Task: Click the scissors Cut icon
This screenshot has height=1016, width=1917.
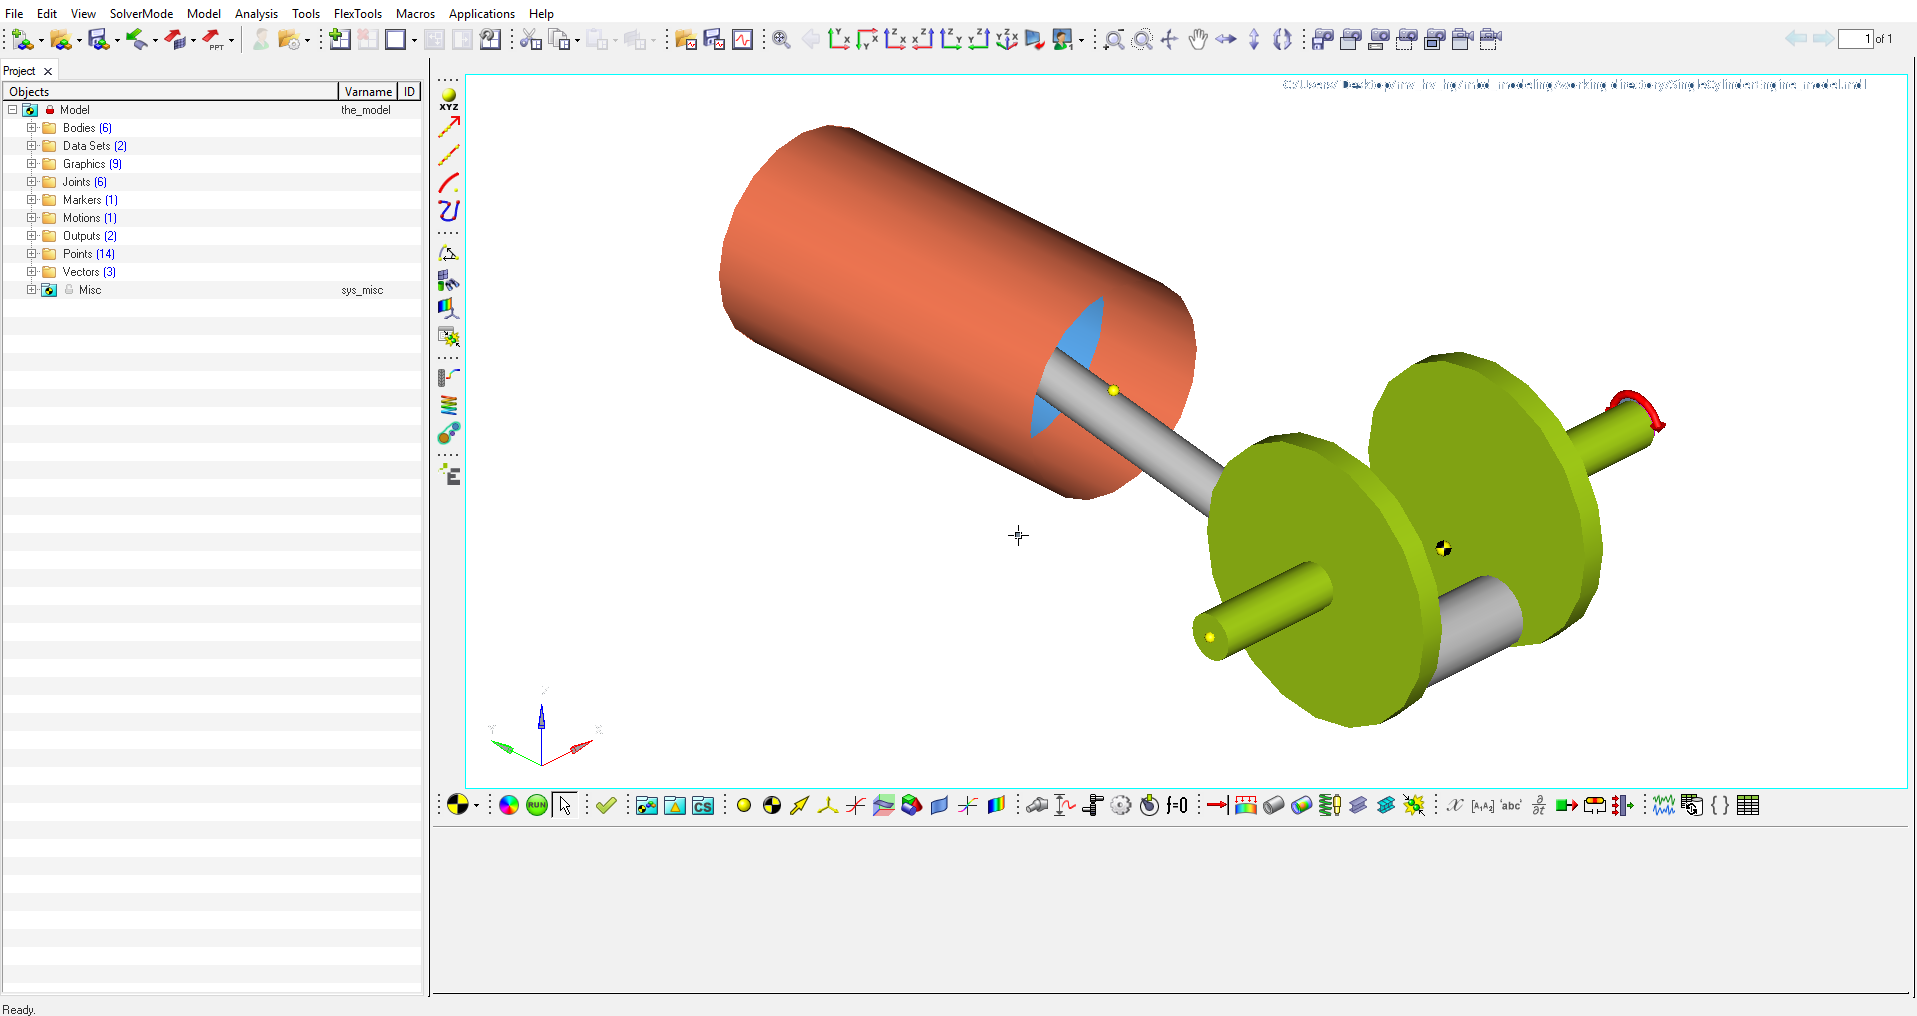Action: tap(531, 40)
